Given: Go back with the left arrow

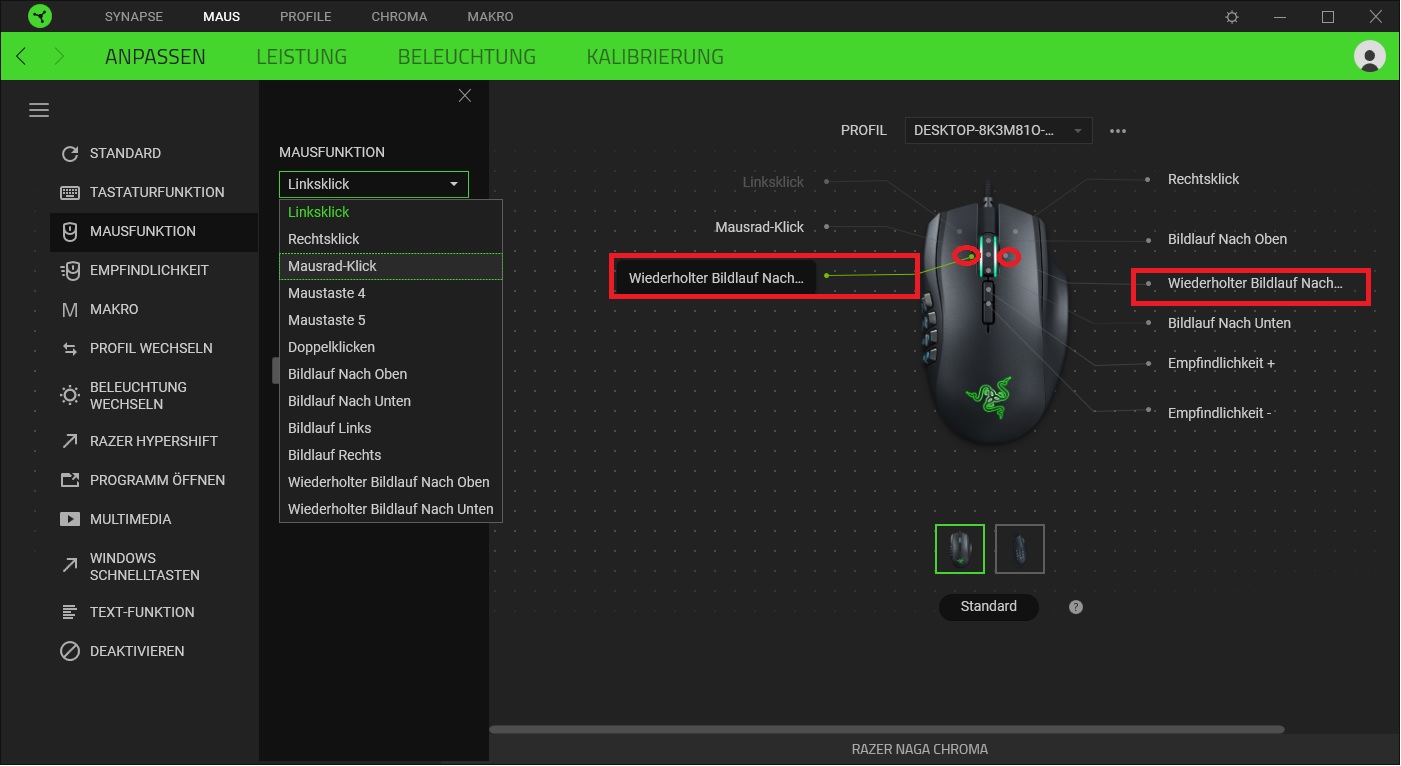Looking at the screenshot, I should tap(21, 56).
